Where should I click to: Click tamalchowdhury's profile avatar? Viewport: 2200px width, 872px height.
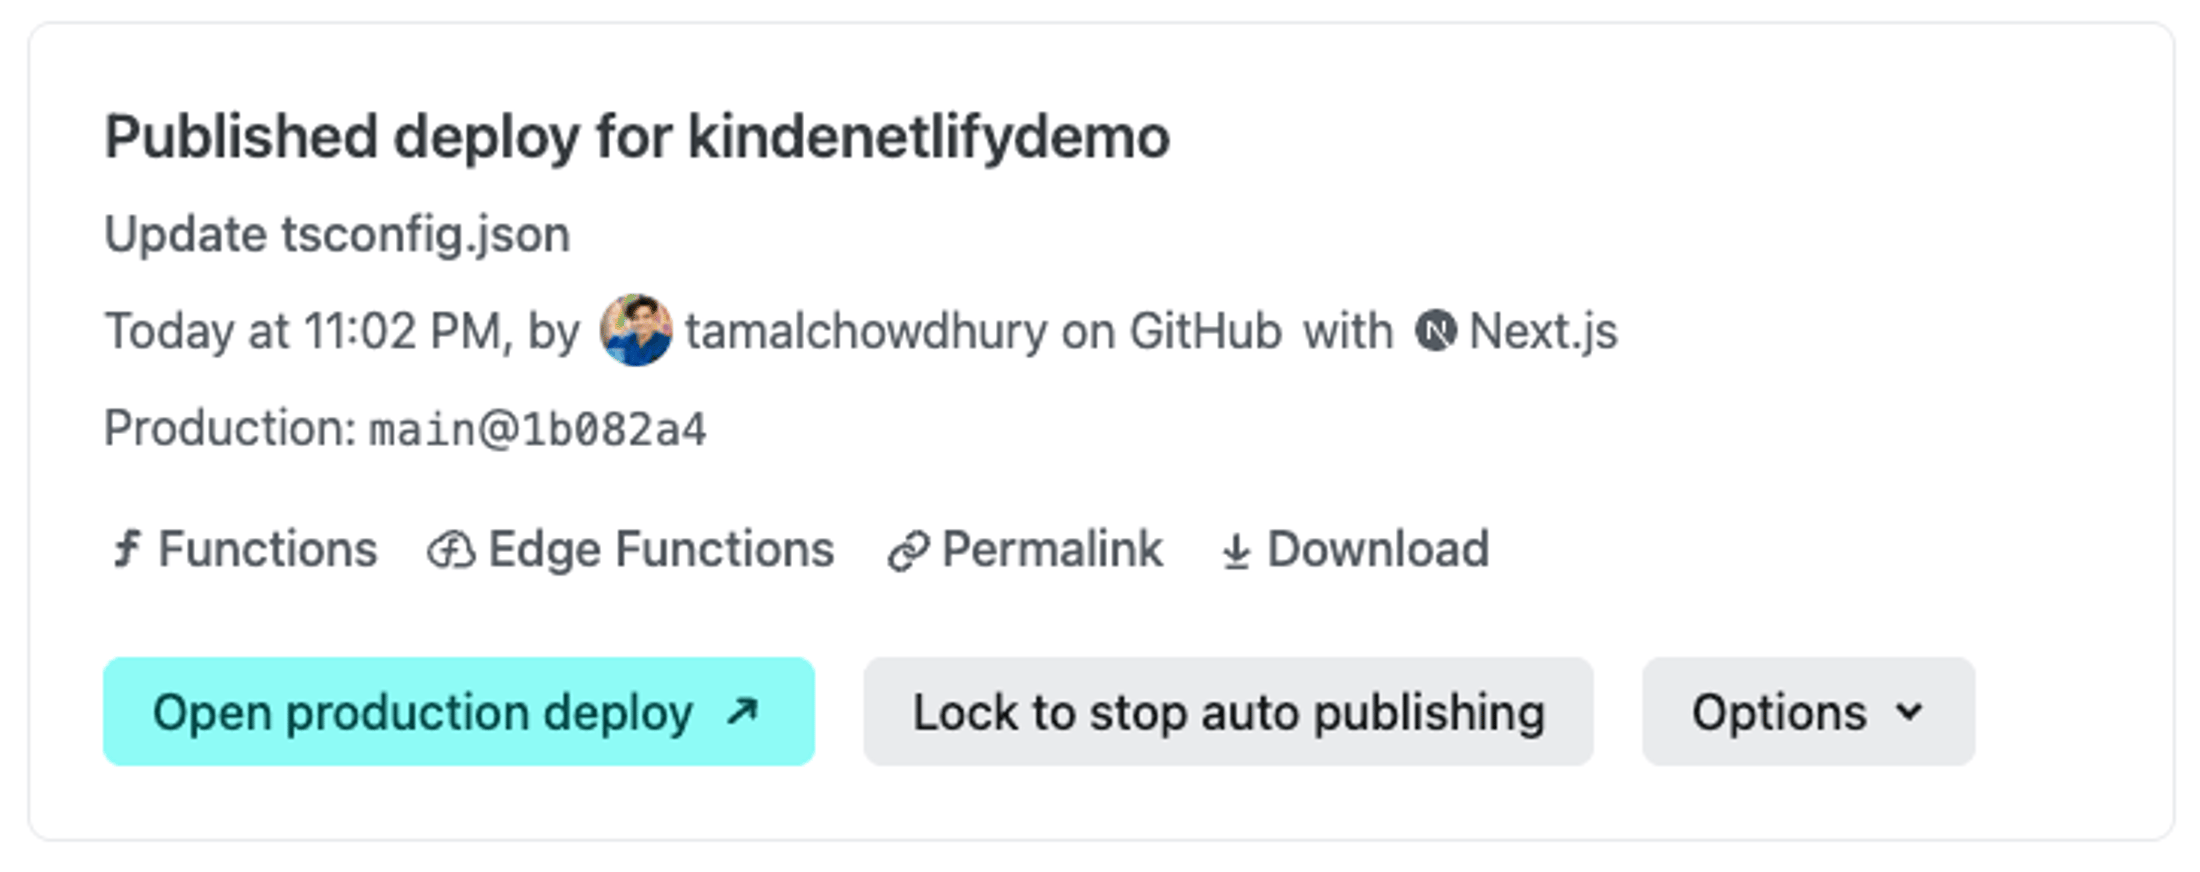pyautogui.click(x=637, y=331)
